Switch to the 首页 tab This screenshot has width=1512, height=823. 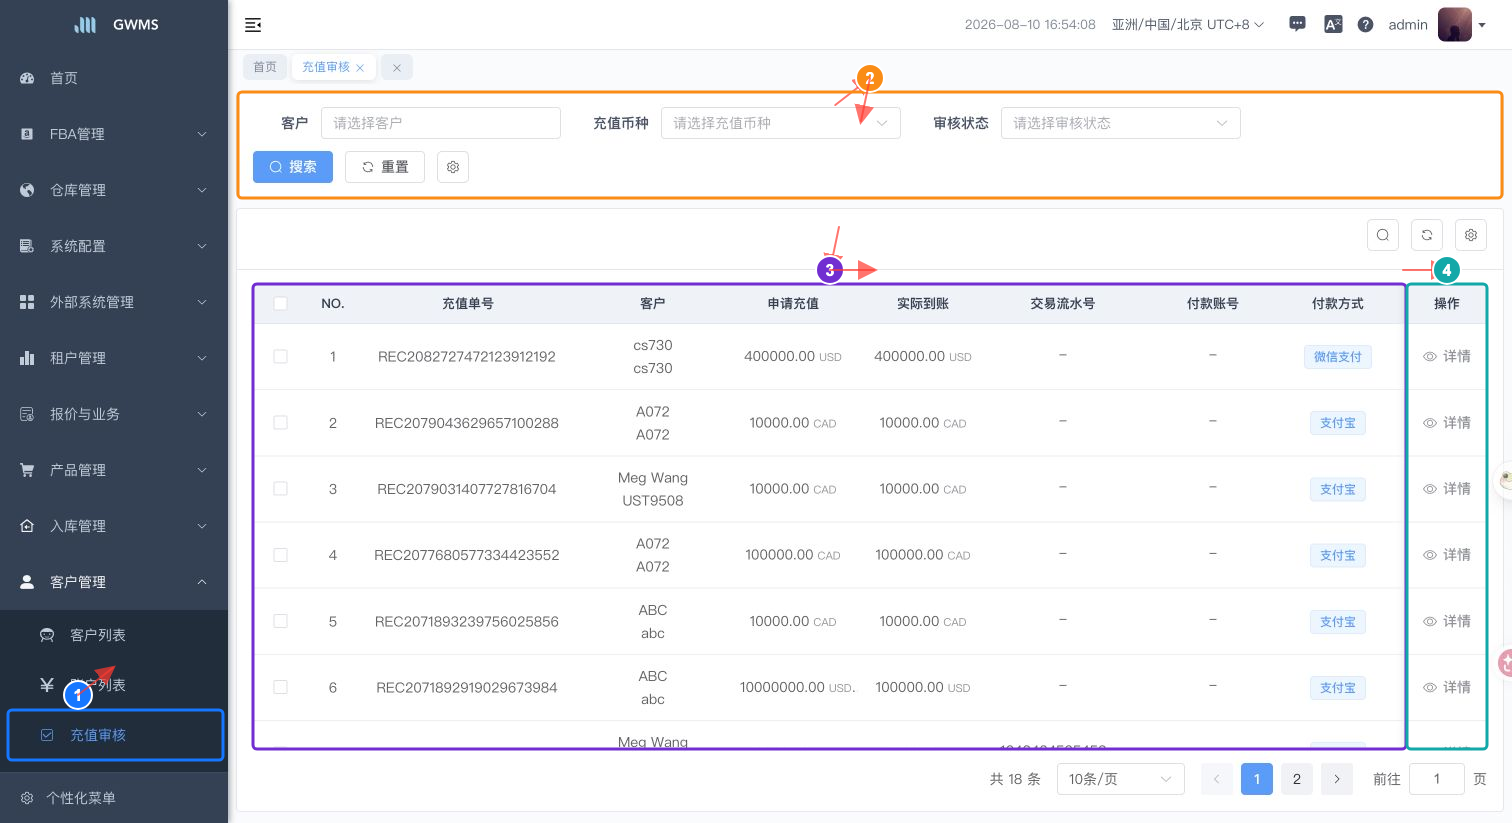265,67
